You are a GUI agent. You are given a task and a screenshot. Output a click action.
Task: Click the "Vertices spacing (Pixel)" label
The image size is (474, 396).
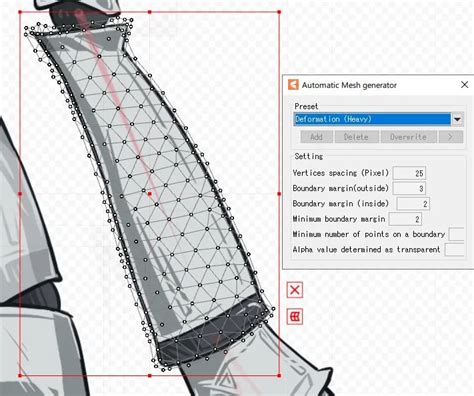(341, 173)
